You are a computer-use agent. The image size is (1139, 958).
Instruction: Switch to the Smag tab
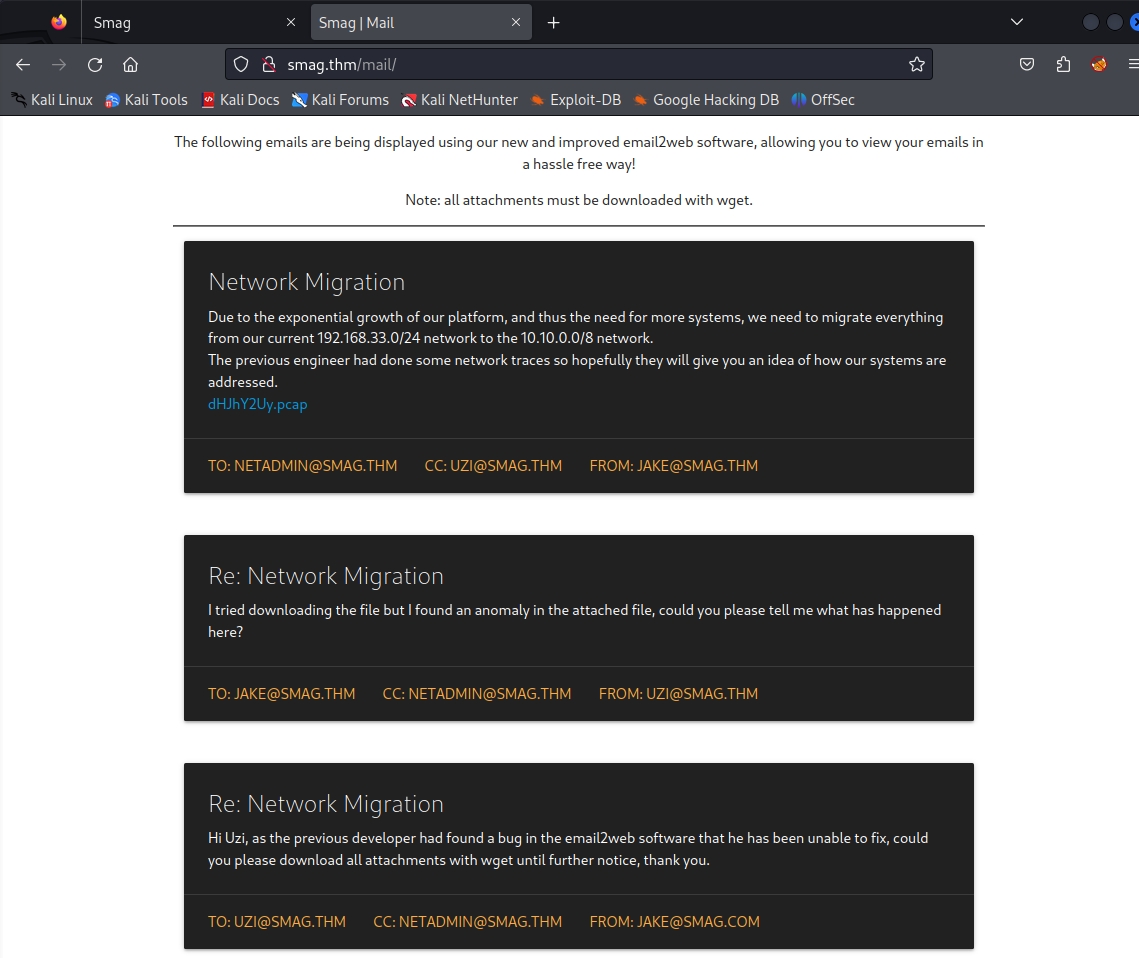pyautogui.click(x=180, y=22)
